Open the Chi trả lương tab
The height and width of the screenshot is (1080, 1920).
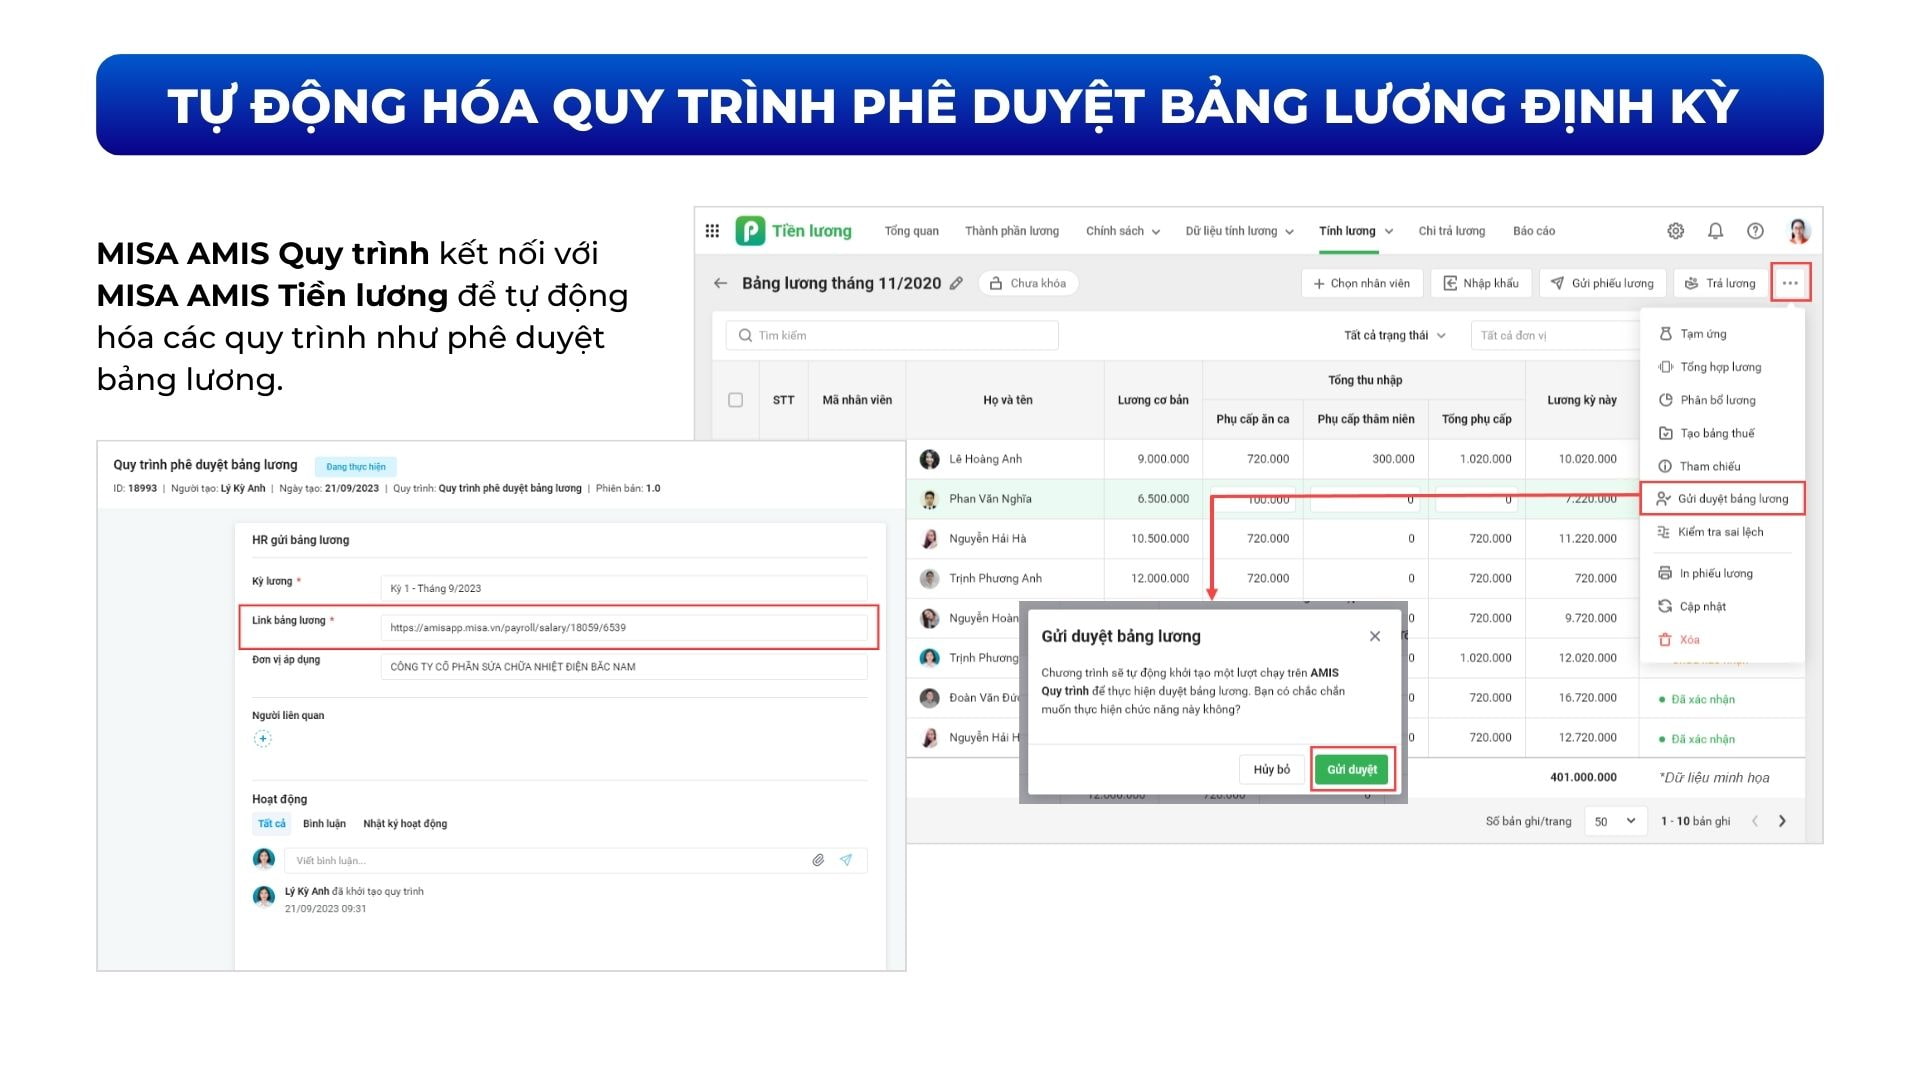tap(1452, 231)
